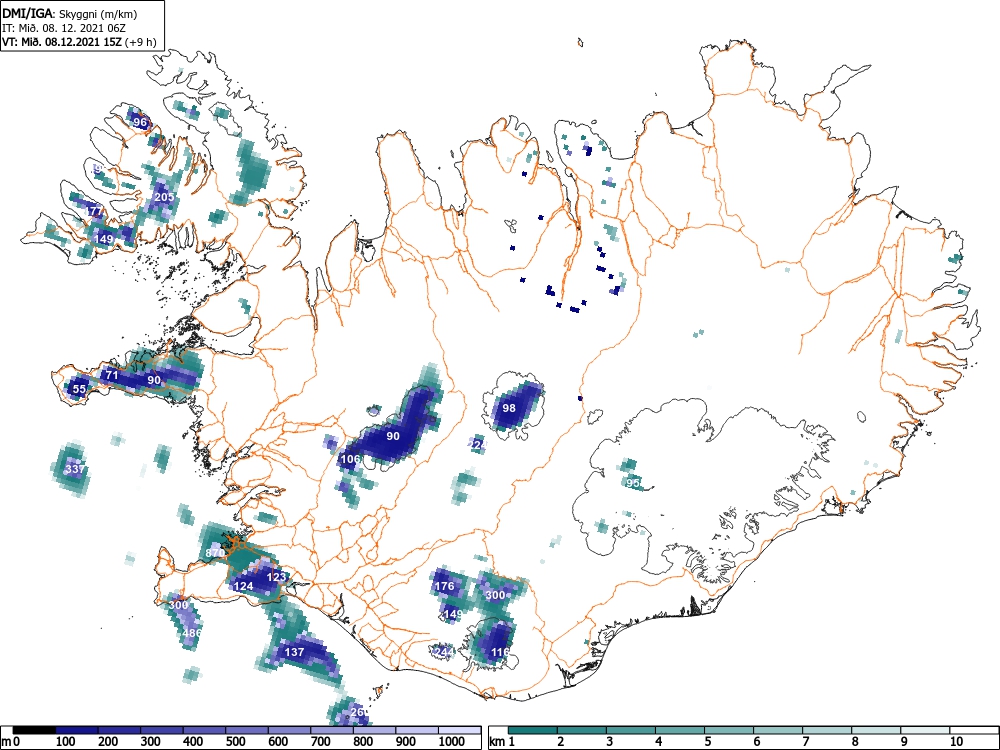Click the visibility value 106
This screenshot has width=1000, height=750.
pyautogui.click(x=351, y=459)
